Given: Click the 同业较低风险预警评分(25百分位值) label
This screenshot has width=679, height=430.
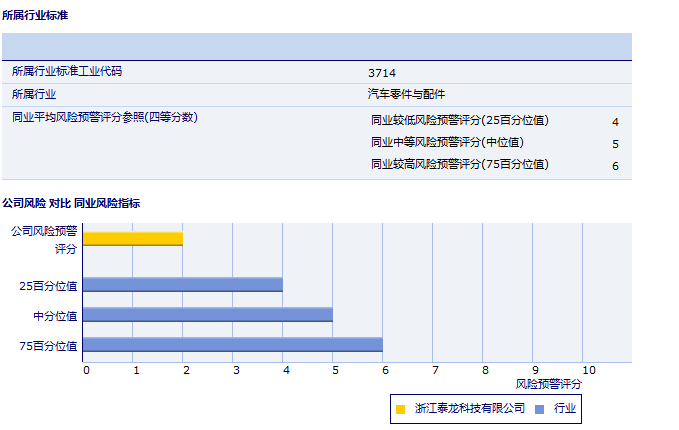Looking at the screenshot, I should (x=460, y=121).
